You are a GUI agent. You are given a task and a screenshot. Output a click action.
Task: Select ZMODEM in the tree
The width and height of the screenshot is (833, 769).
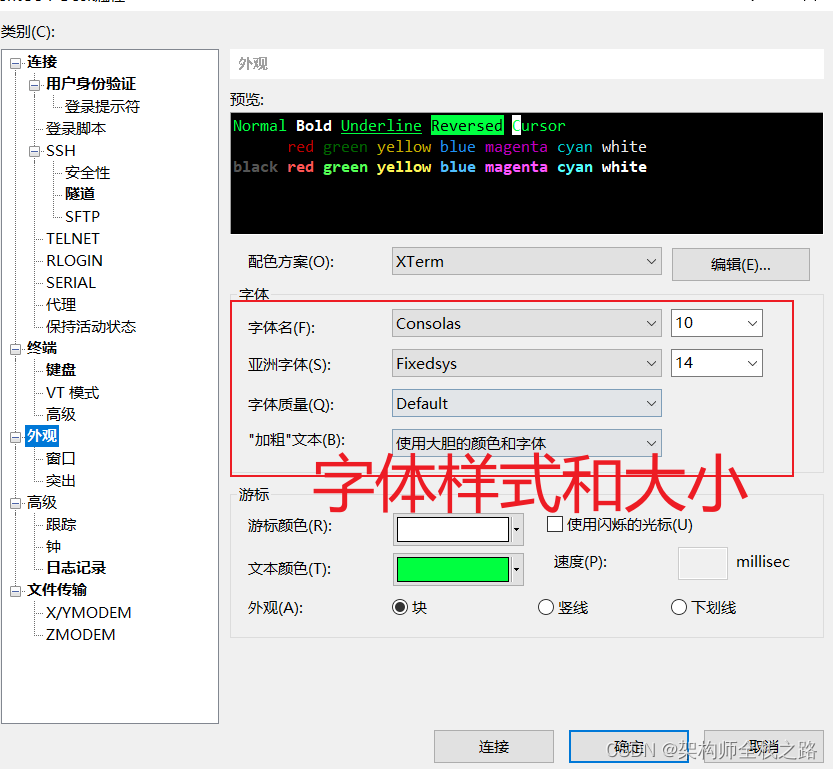pyautogui.click(x=80, y=635)
